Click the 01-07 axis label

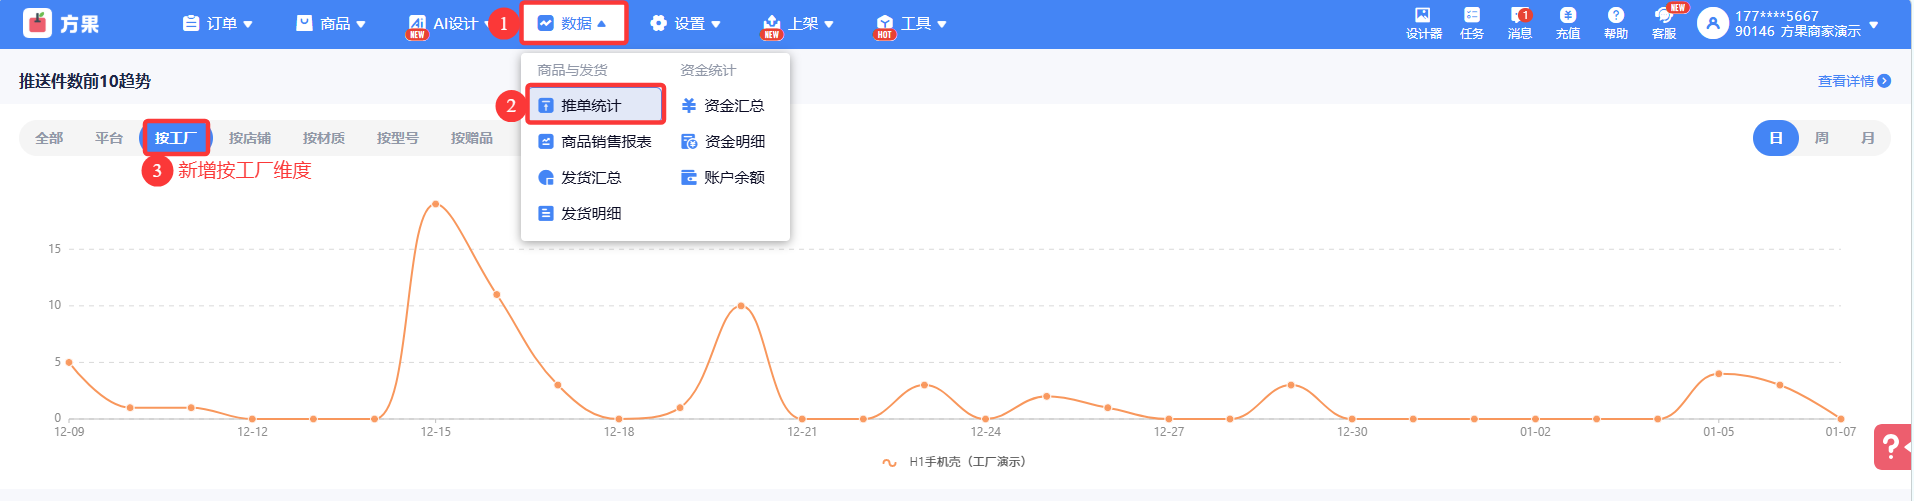[x=1840, y=432]
